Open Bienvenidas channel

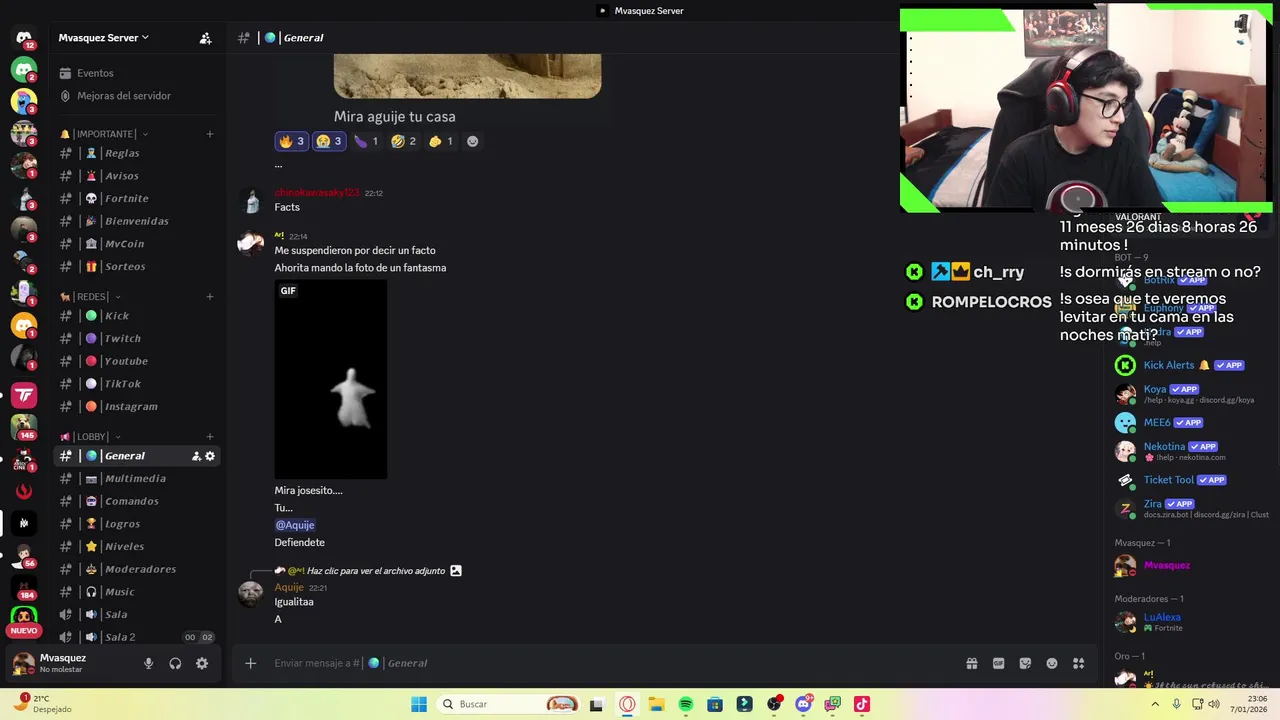[137, 221]
